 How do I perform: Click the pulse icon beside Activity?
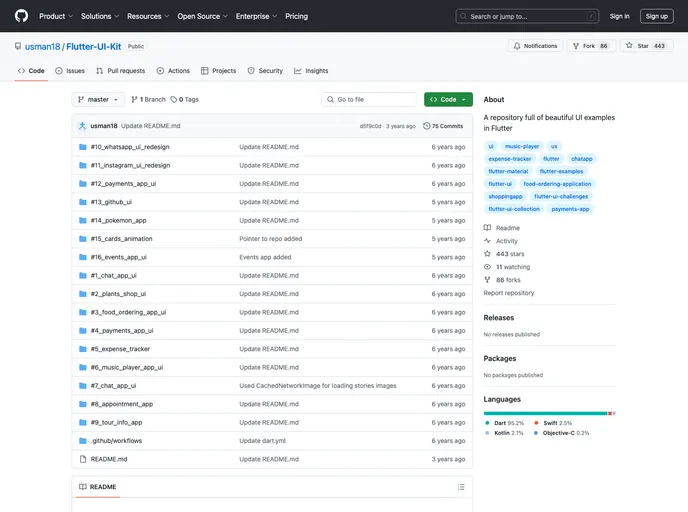pyautogui.click(x=487, y=241)
